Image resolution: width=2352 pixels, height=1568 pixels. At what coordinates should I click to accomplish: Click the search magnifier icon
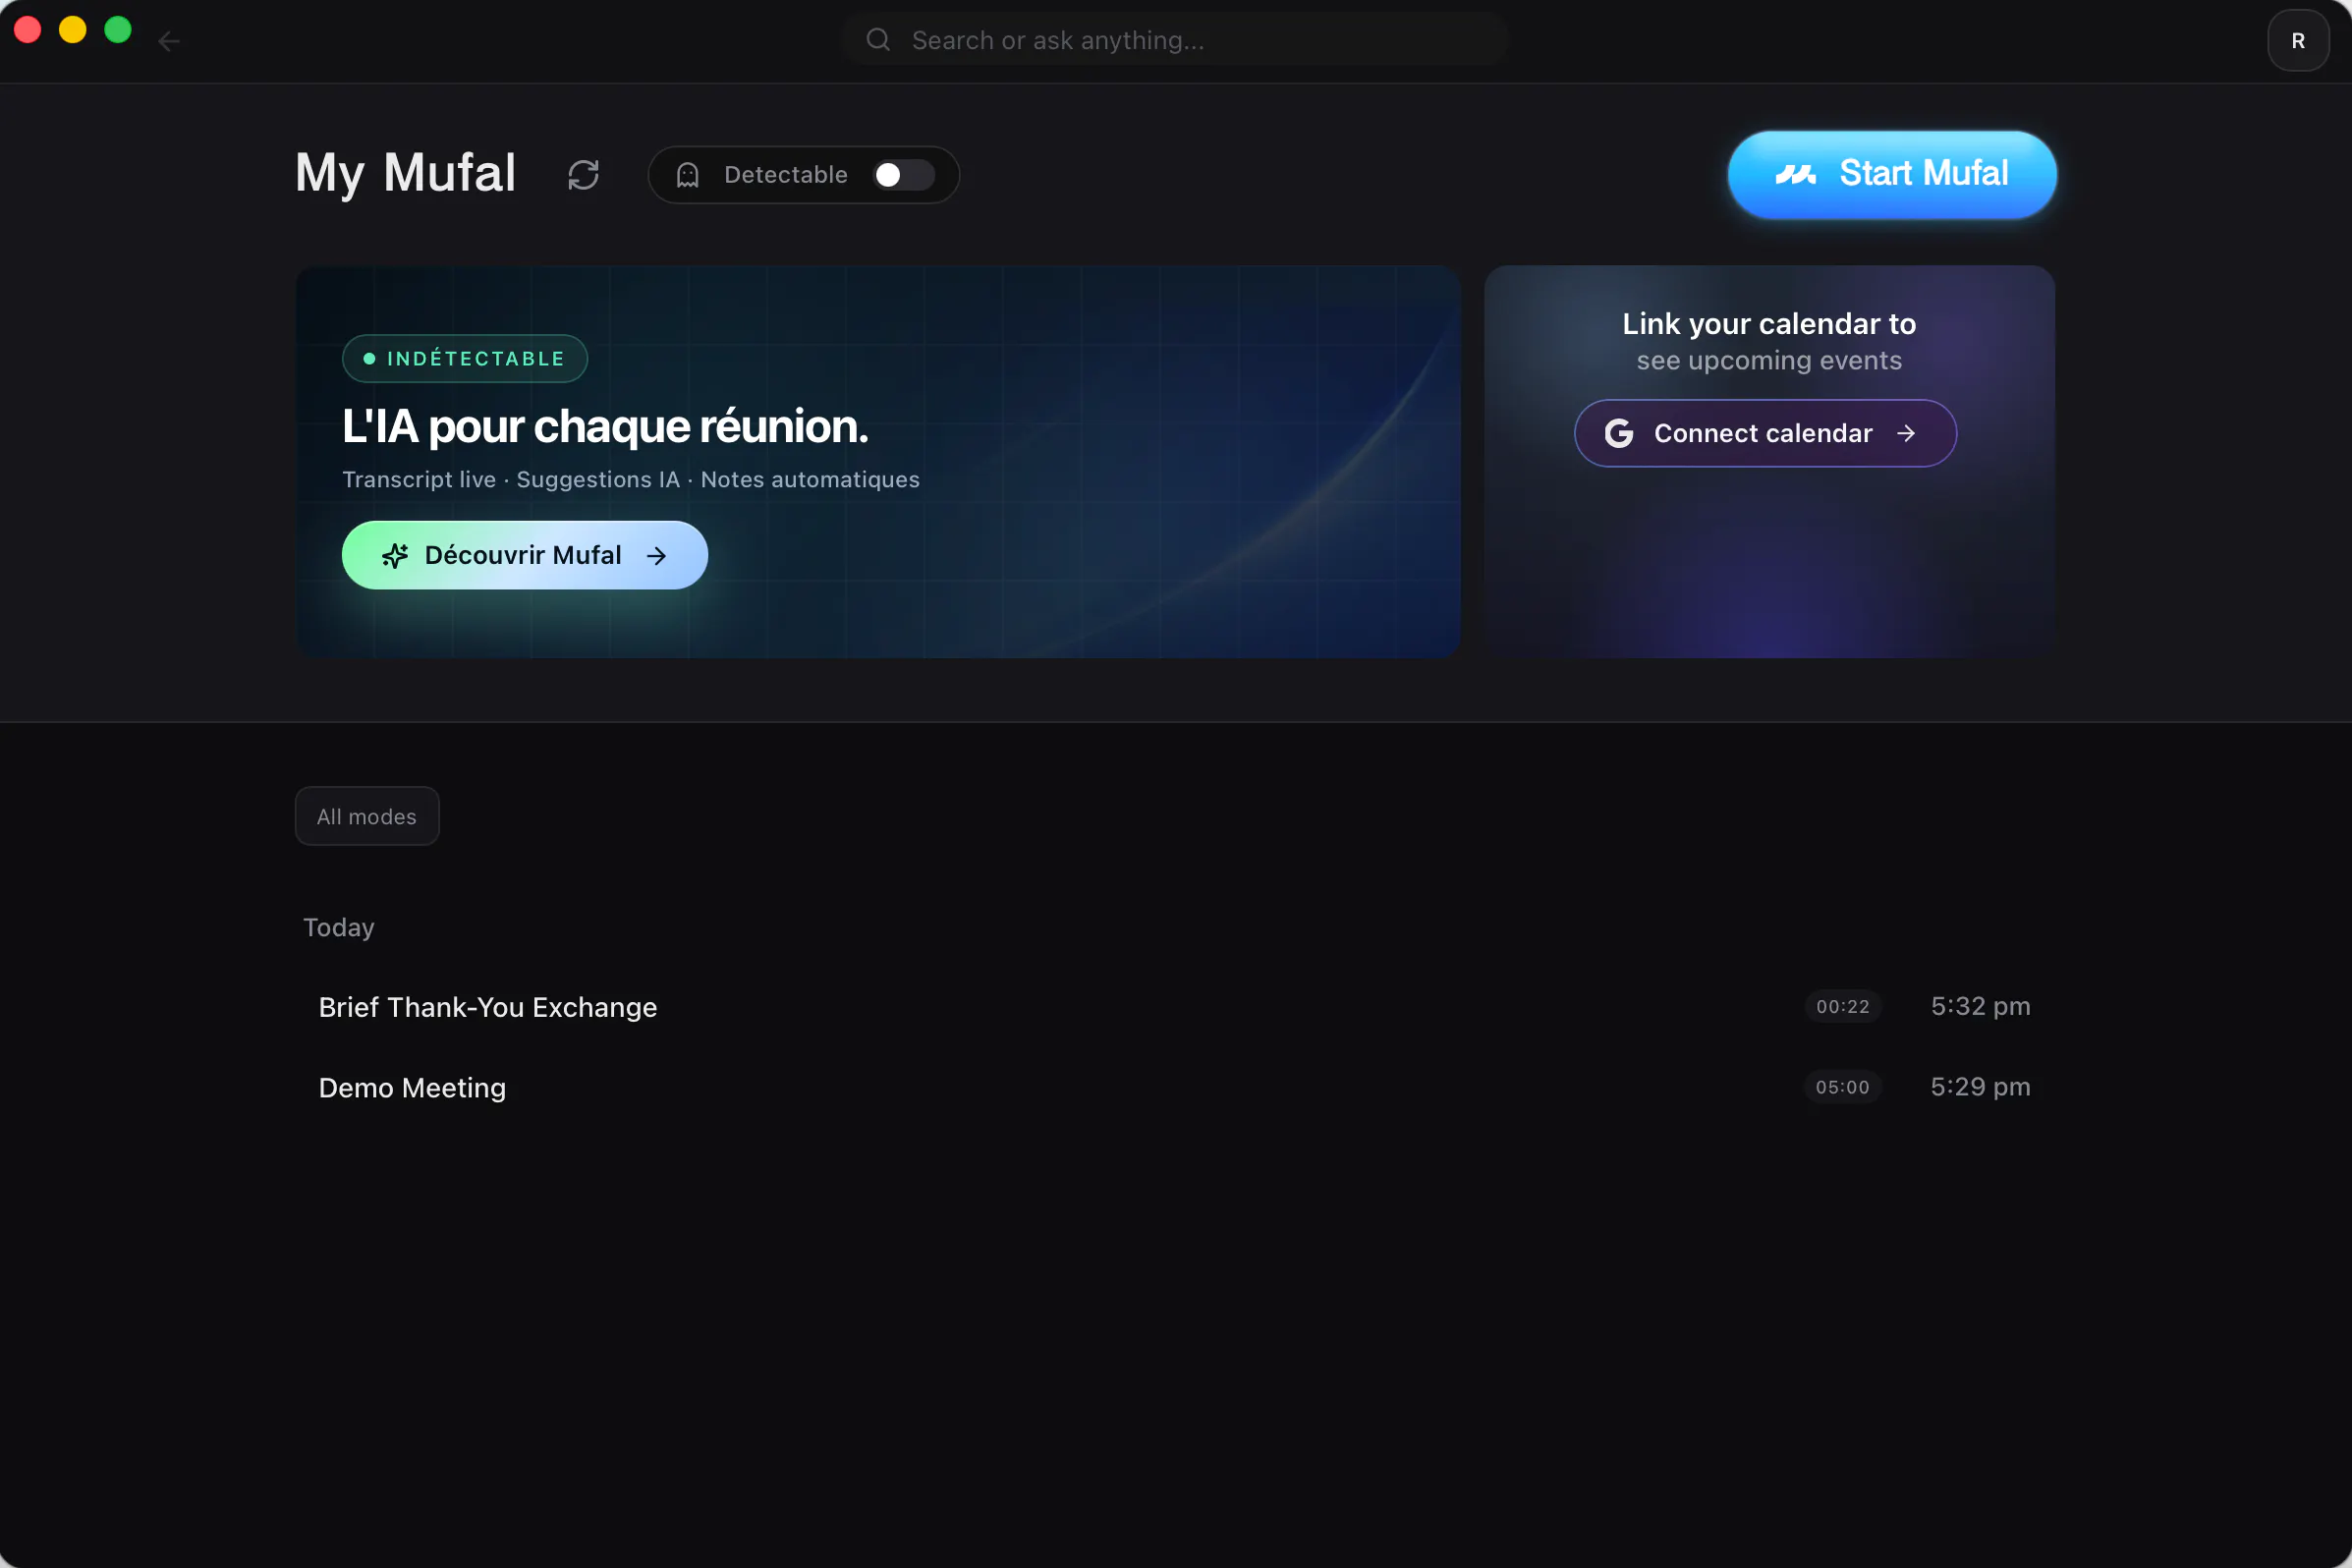coord(878,40)
